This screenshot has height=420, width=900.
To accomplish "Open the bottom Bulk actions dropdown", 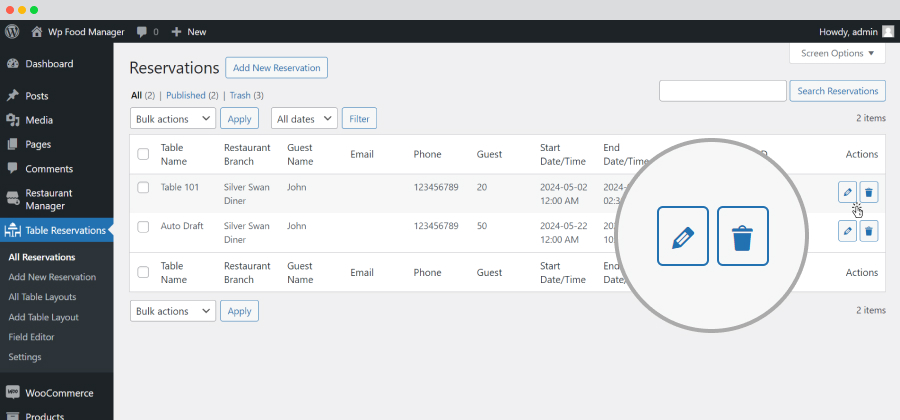I will (173, 310).
